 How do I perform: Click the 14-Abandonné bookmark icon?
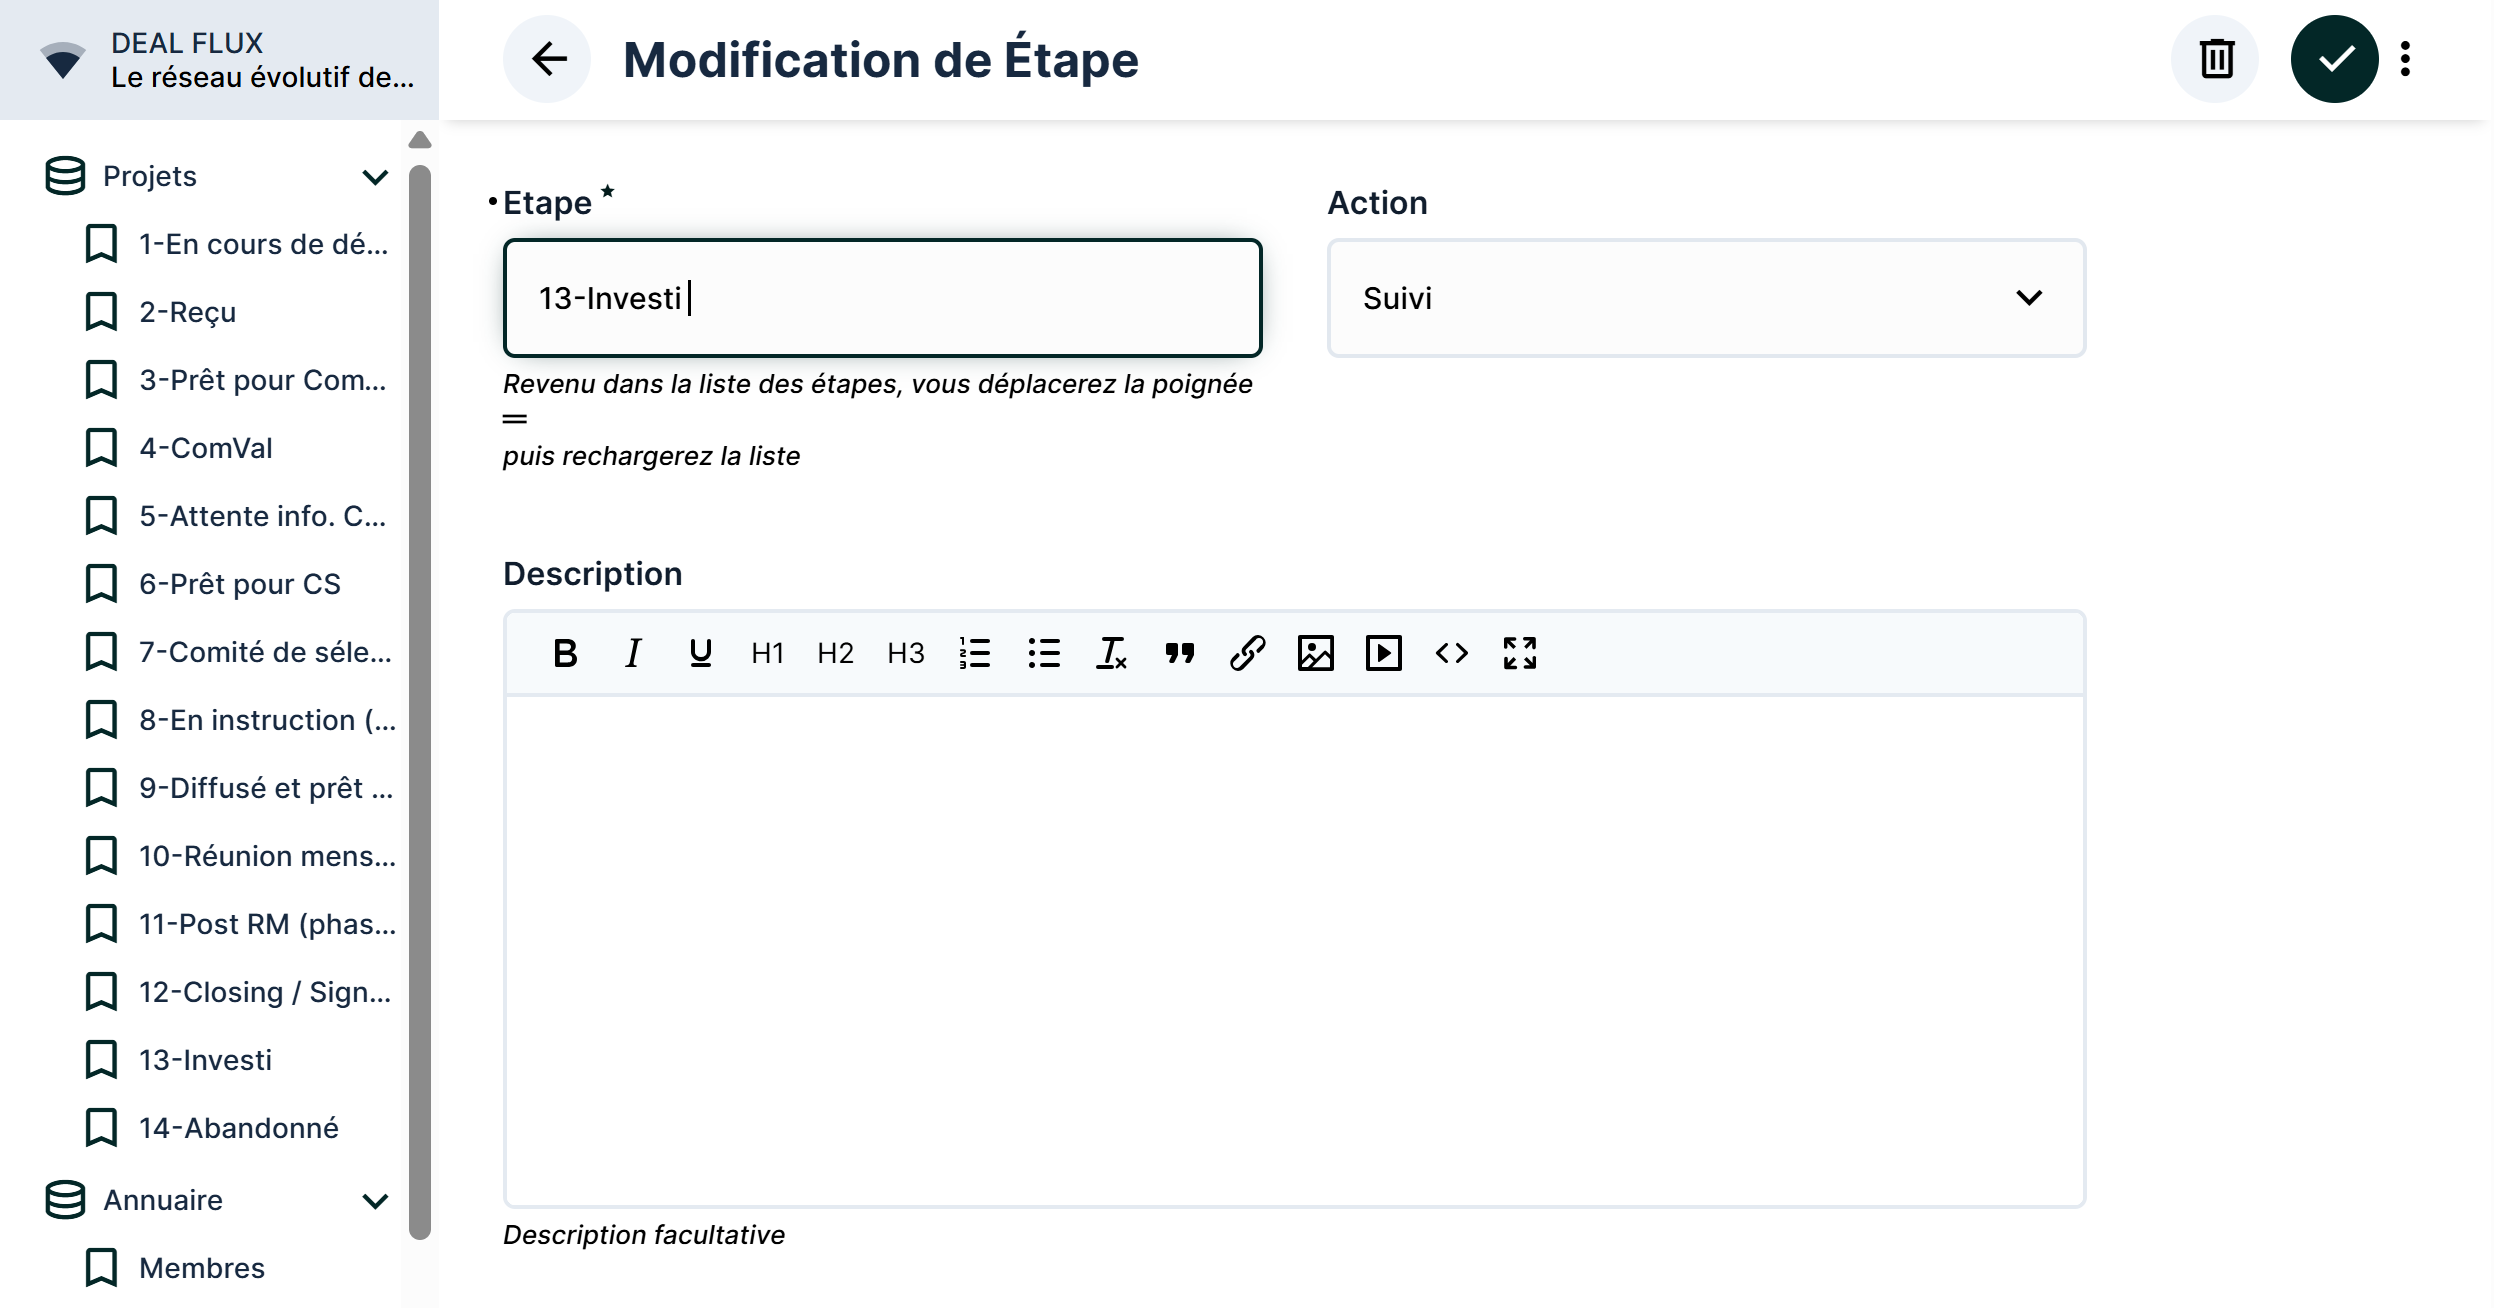click(x=101, y=1128)
